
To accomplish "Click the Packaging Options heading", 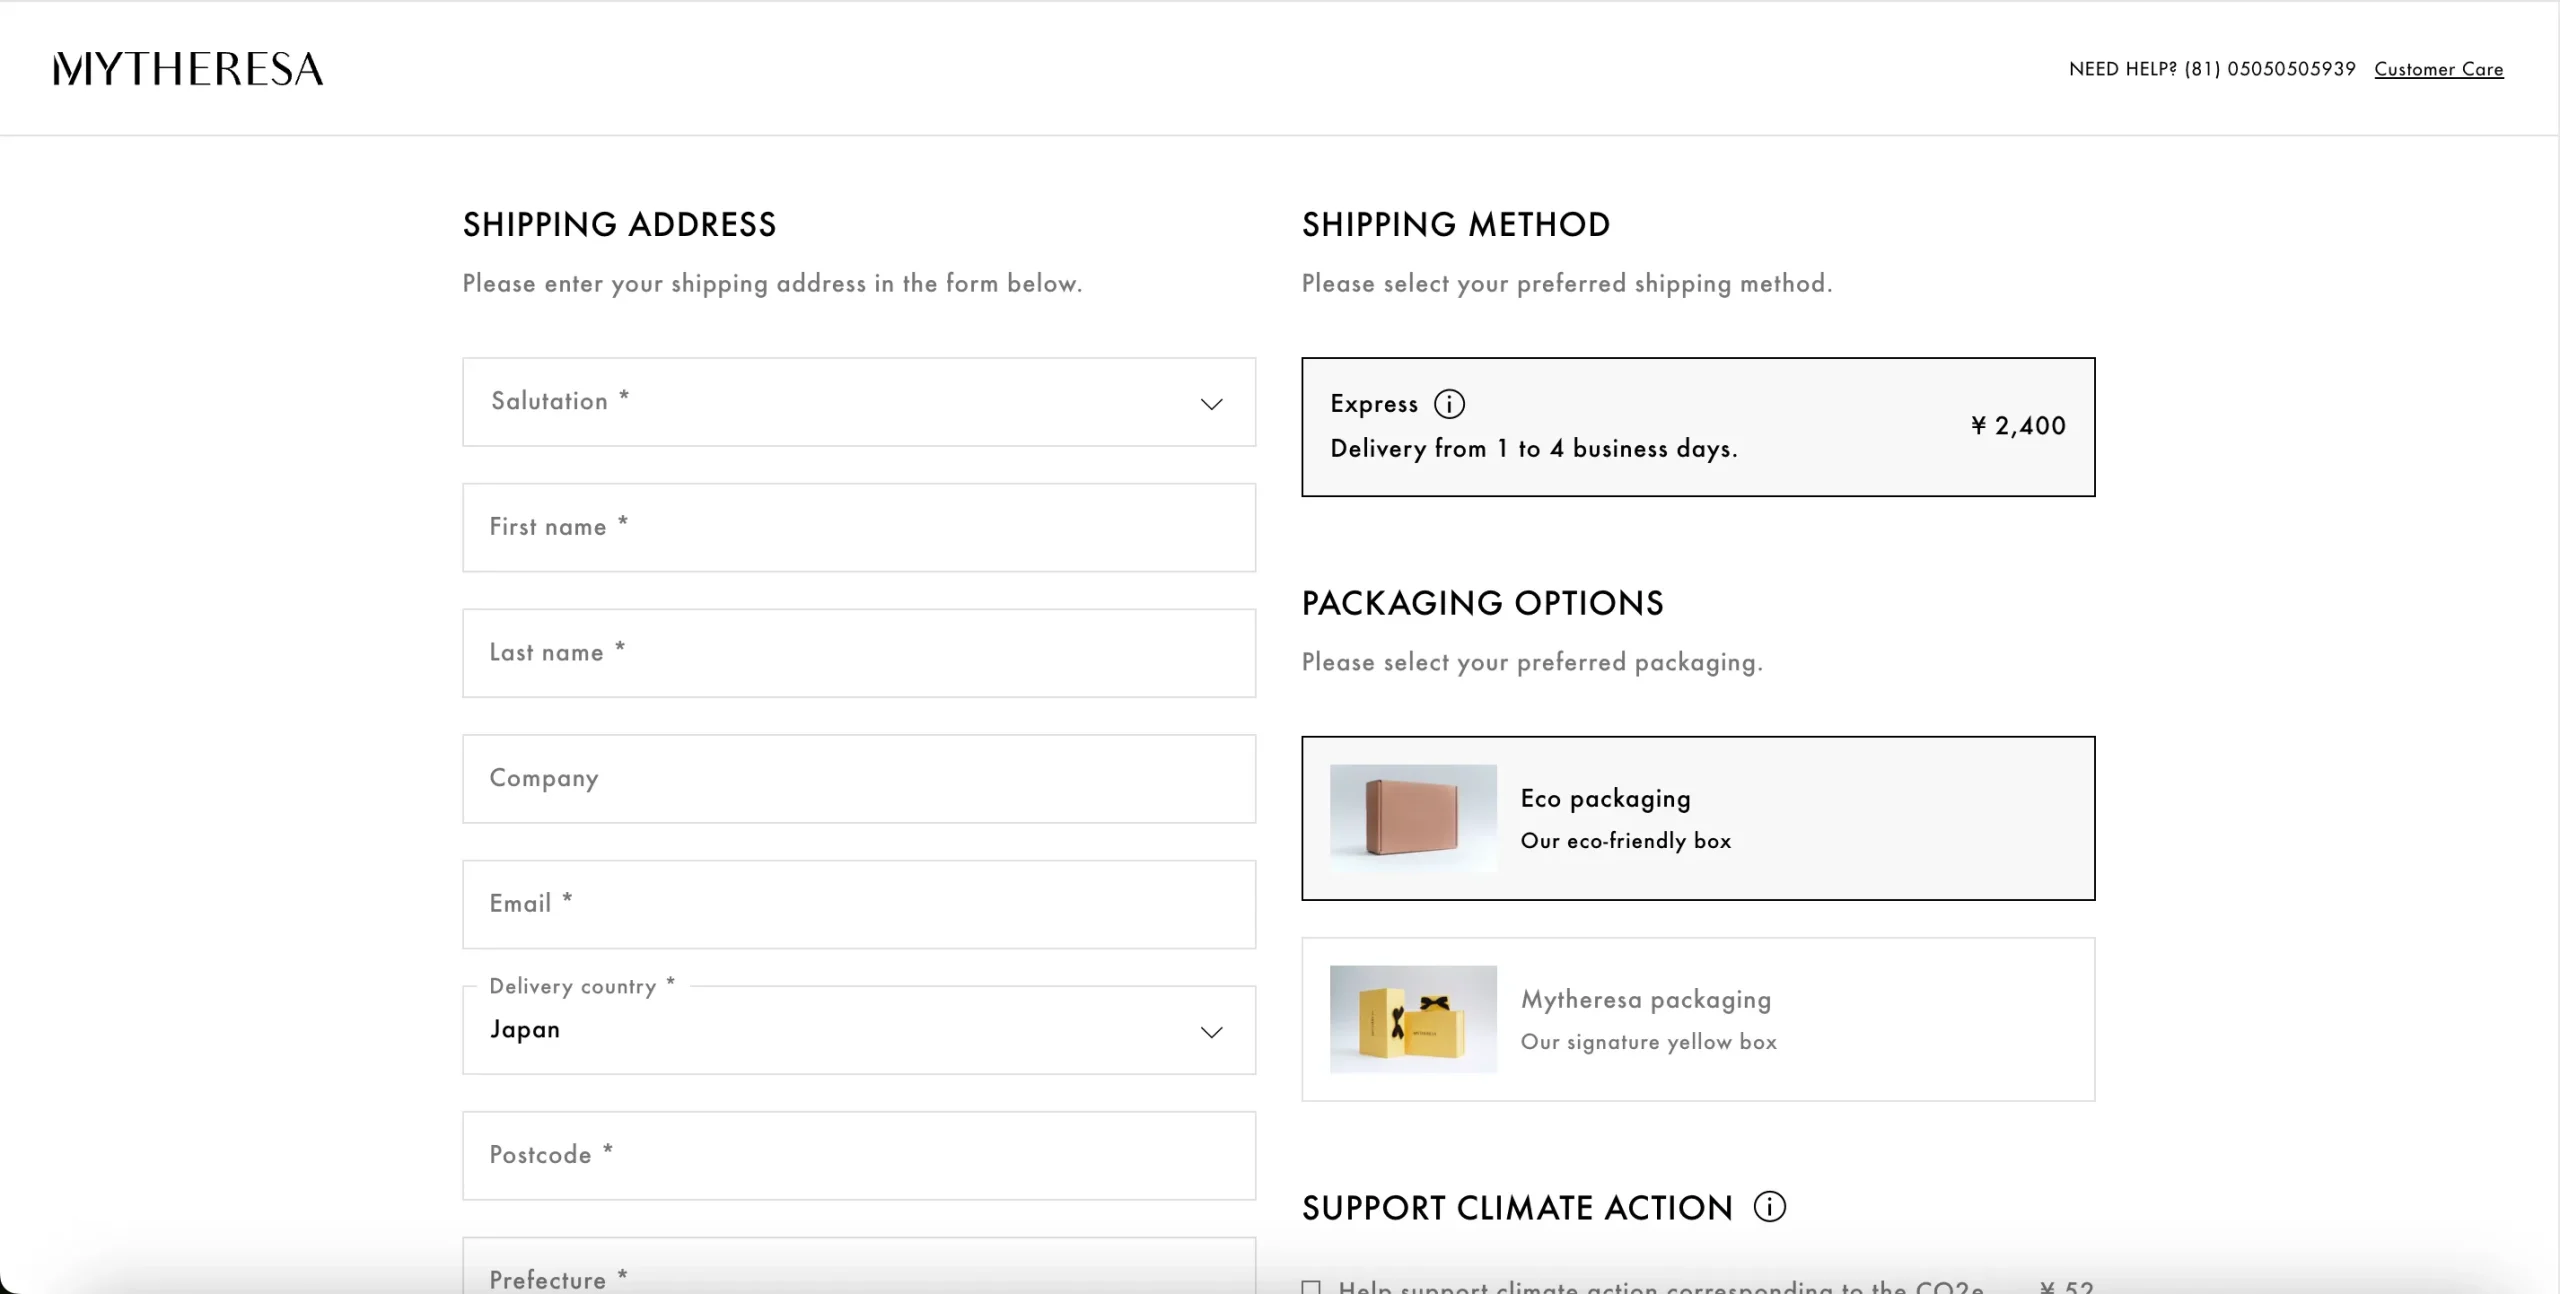I will 1483,603.
